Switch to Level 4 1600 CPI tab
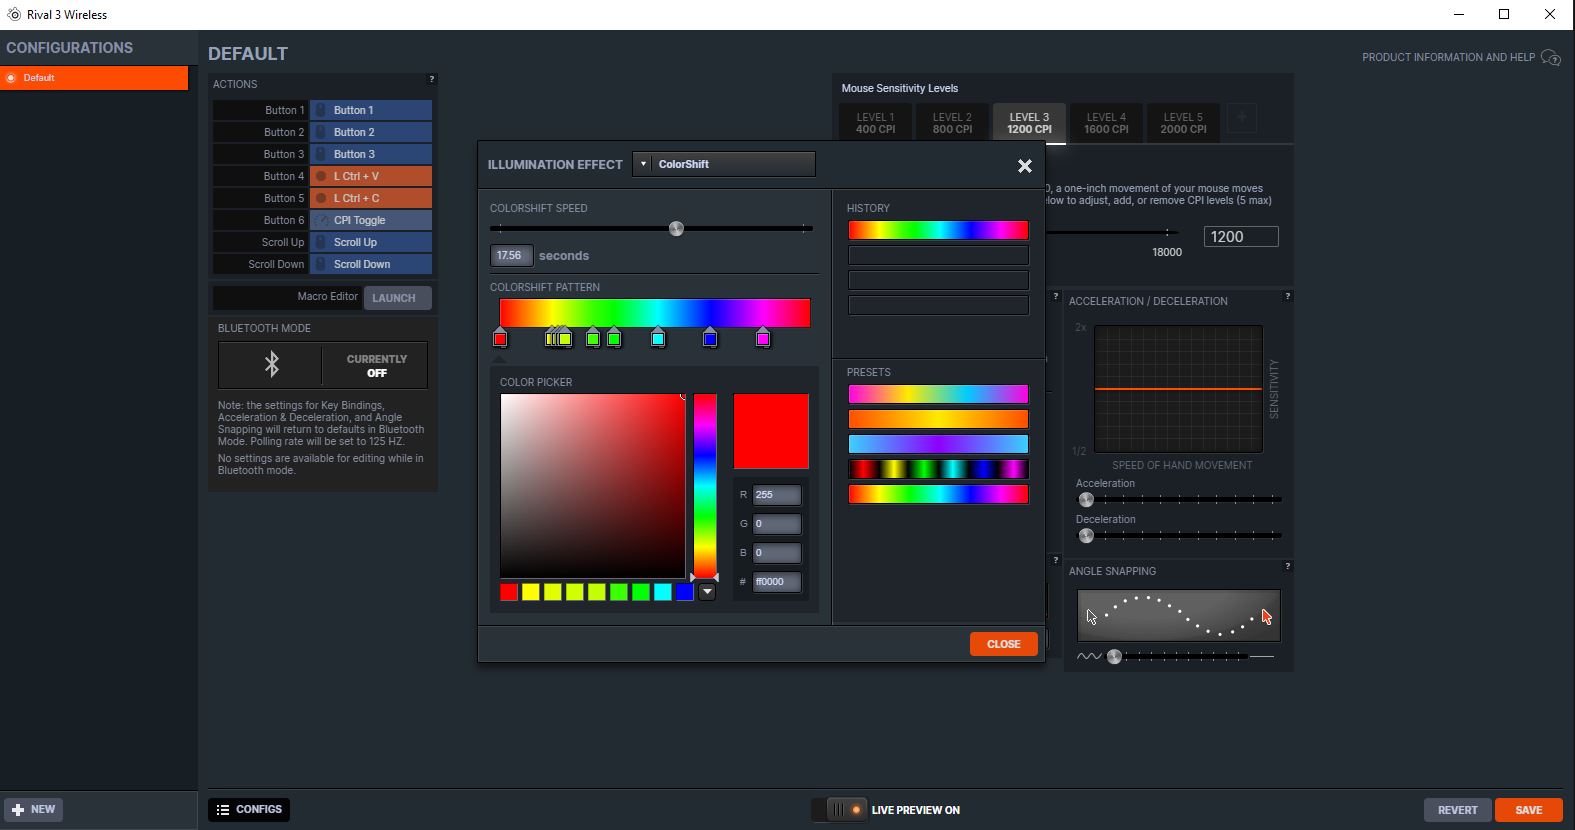This screenshot has height=830, width=1575. click(x=1106, y=123)
